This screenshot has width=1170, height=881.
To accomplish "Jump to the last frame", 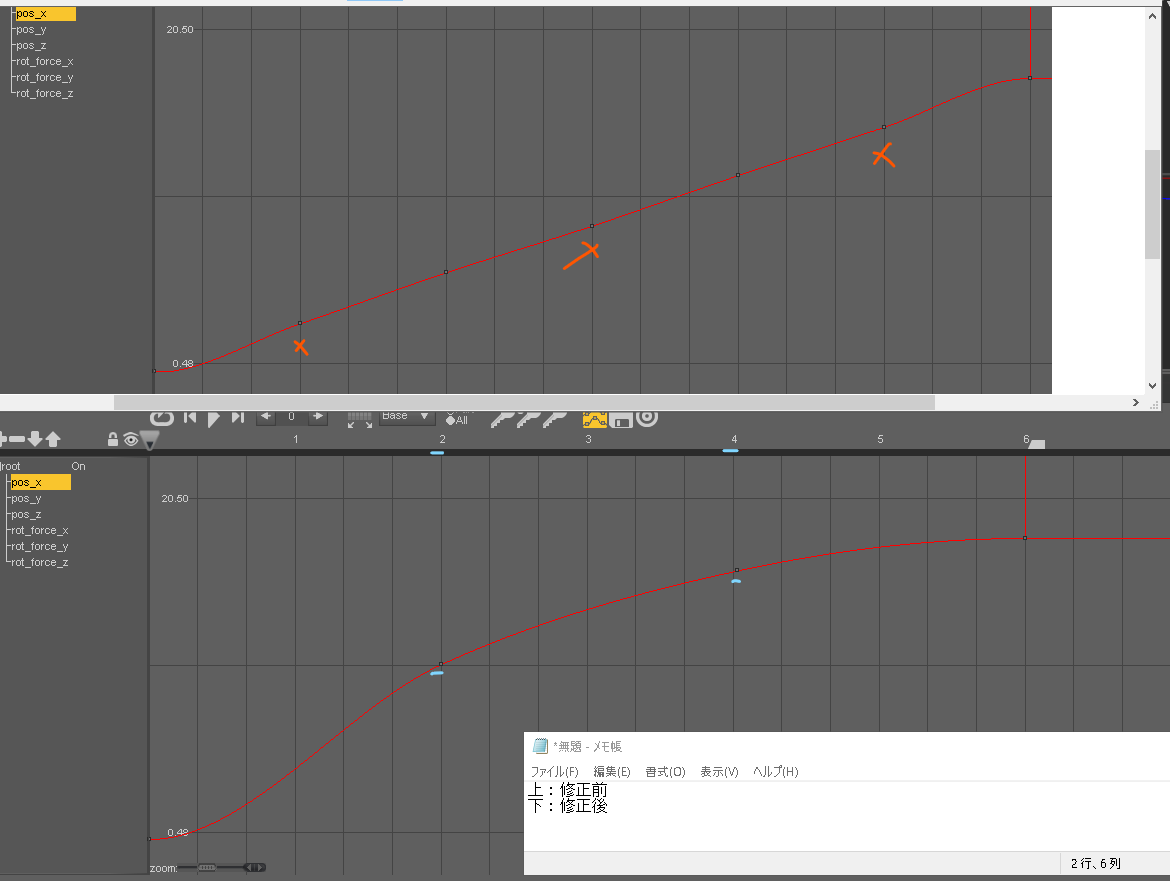I will coord(238,418).
